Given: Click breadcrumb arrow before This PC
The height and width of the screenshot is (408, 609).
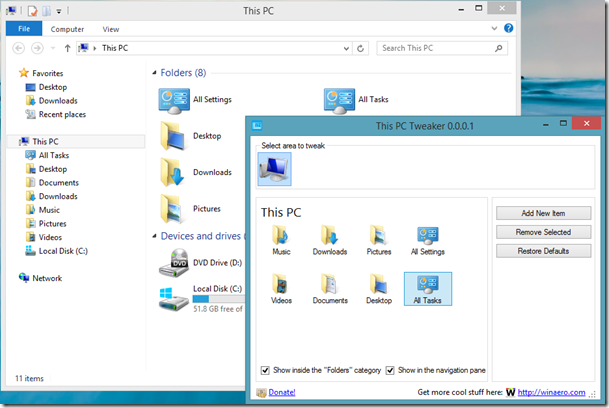Looking at the screenshot, I should 94,48.
